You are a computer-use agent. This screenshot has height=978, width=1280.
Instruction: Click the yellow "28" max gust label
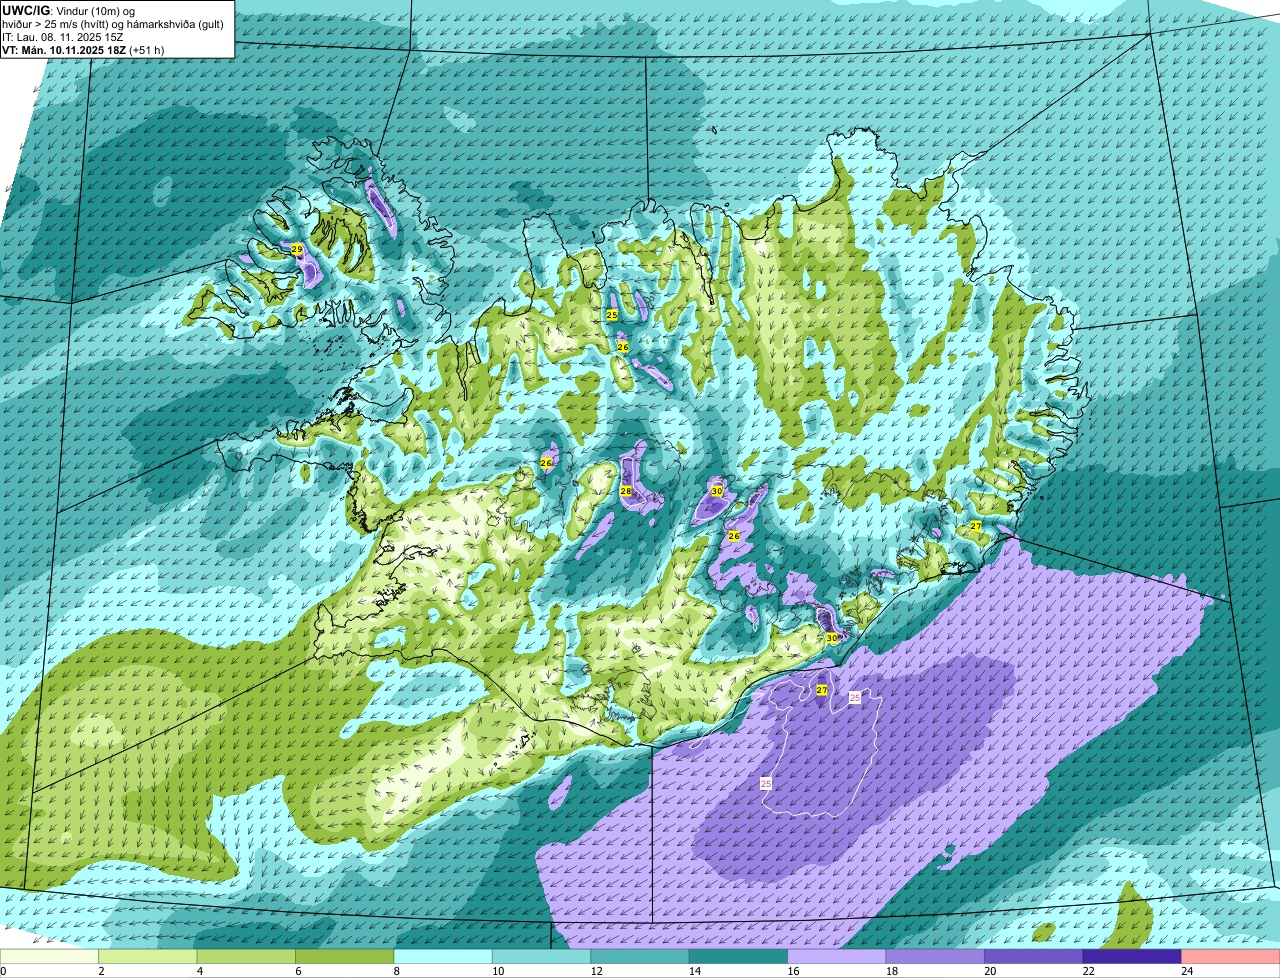pos(626,491)
